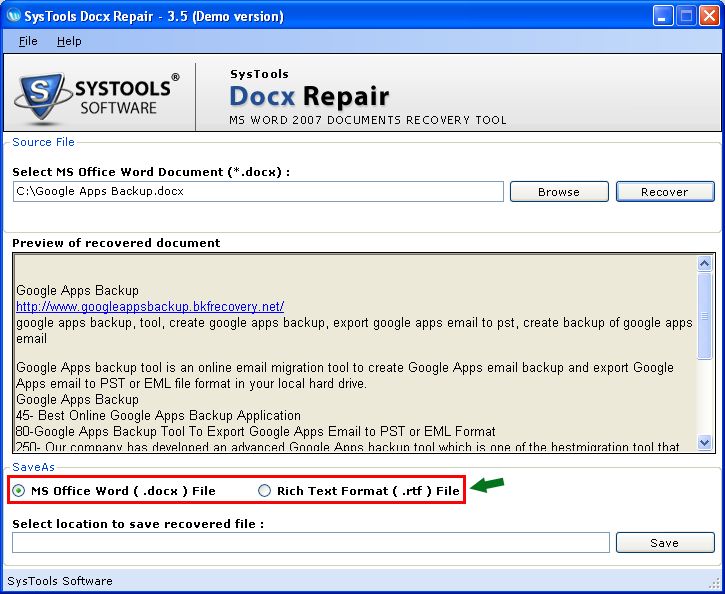Click the 'Docx Repair' banner title
Image resolution: width=725 pixels, height=594 pixels.
pyautogui.click(x=309, y=96)
